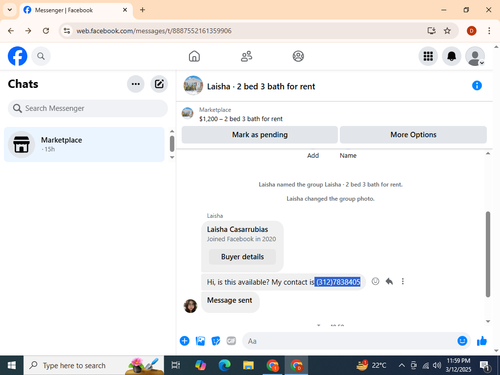Open conversation information icon
The image size is (500, 375).
tap(477, 86)
